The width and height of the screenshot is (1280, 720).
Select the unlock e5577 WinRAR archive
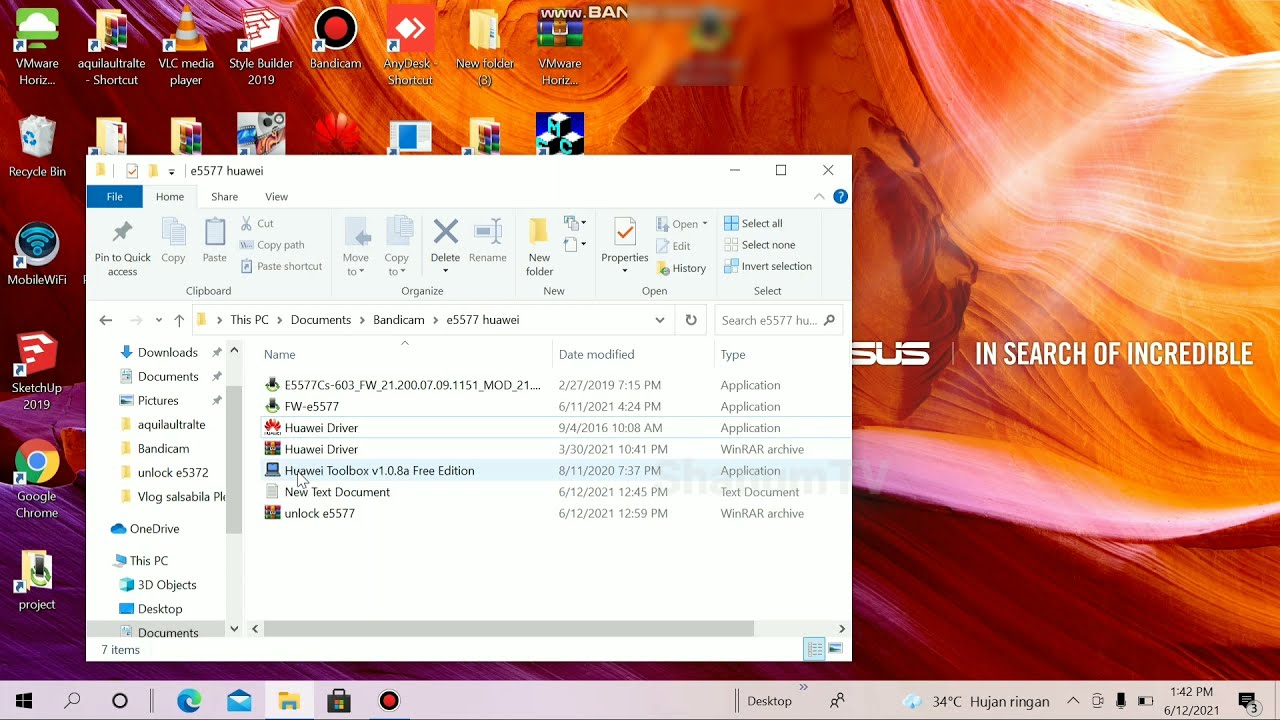(x=319, y=514)
